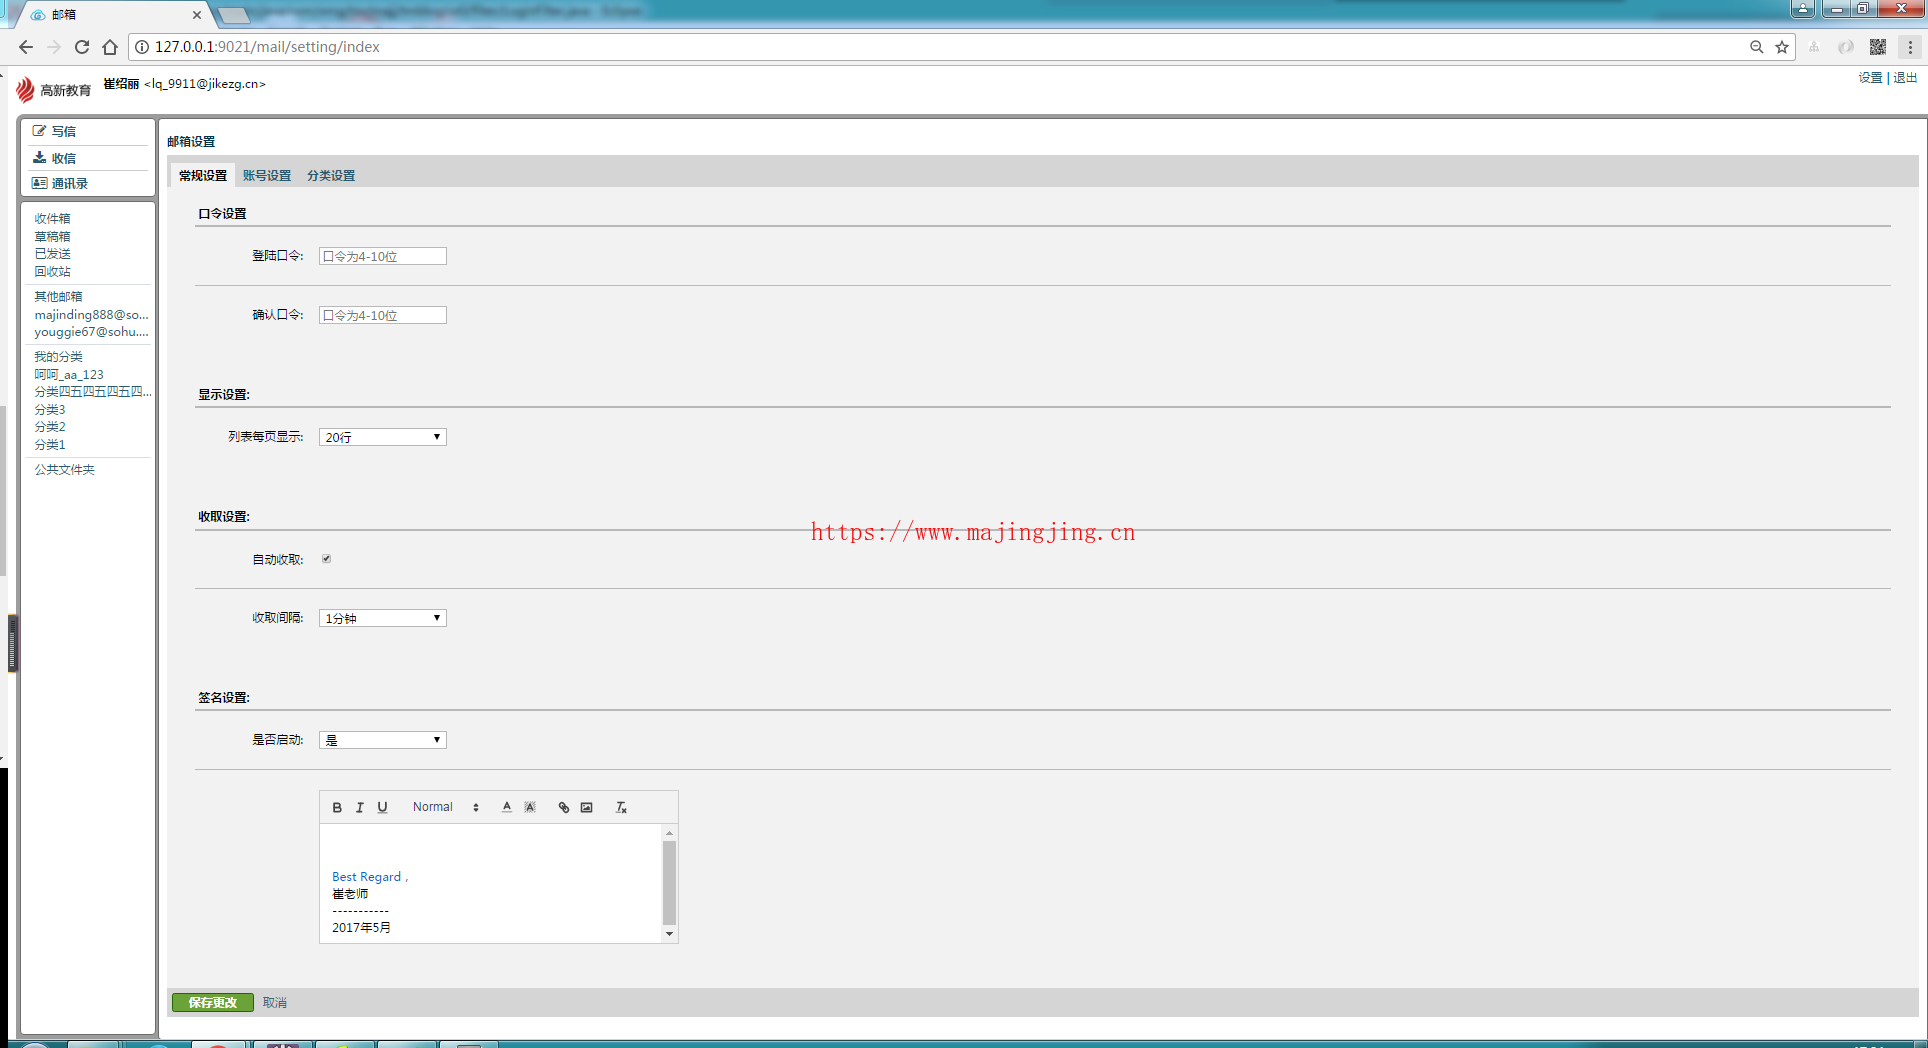
Task: Switch to the 常规设置 tab
Action: [x=203, y=175]
